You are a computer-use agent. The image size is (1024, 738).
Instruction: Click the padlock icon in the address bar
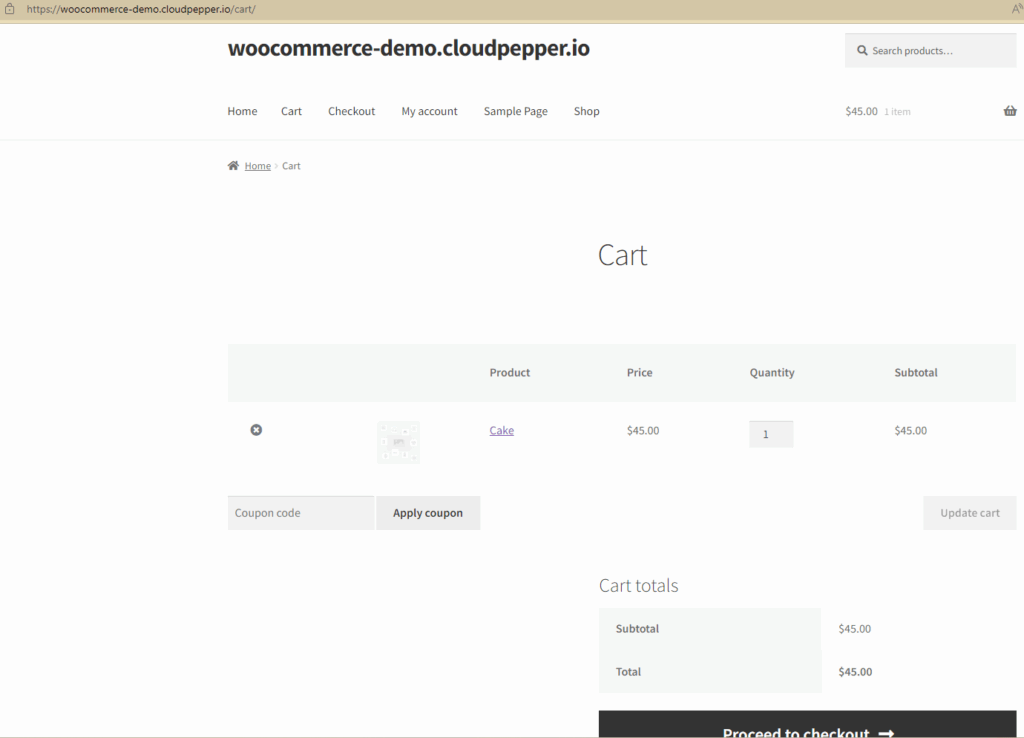[10, 8]
